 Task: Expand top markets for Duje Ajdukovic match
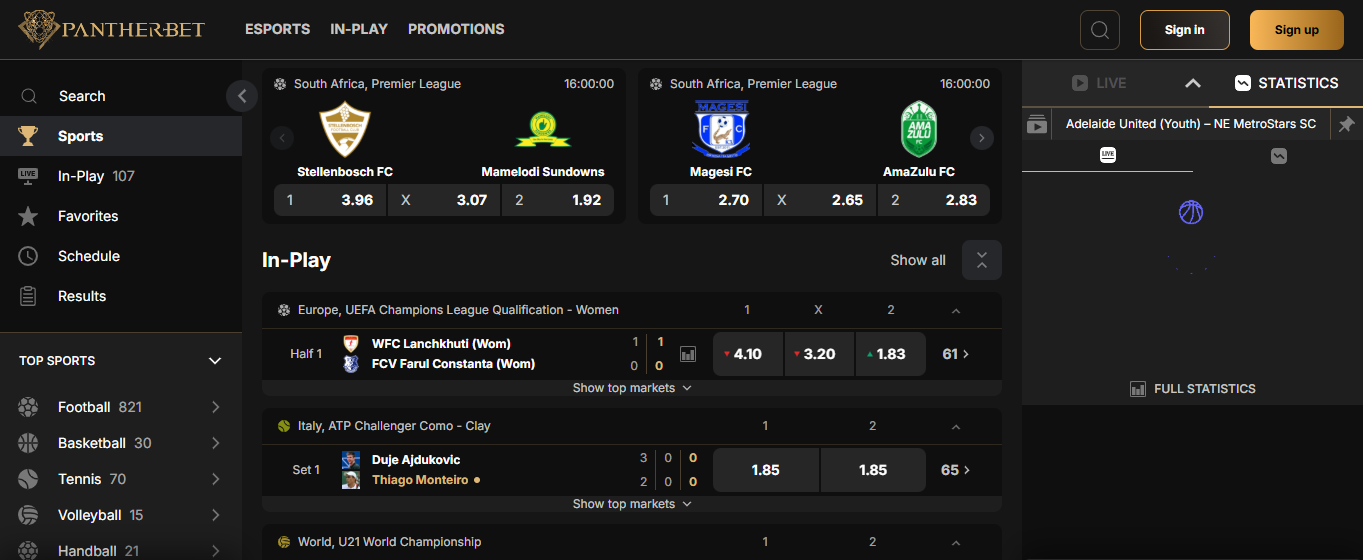632,504
